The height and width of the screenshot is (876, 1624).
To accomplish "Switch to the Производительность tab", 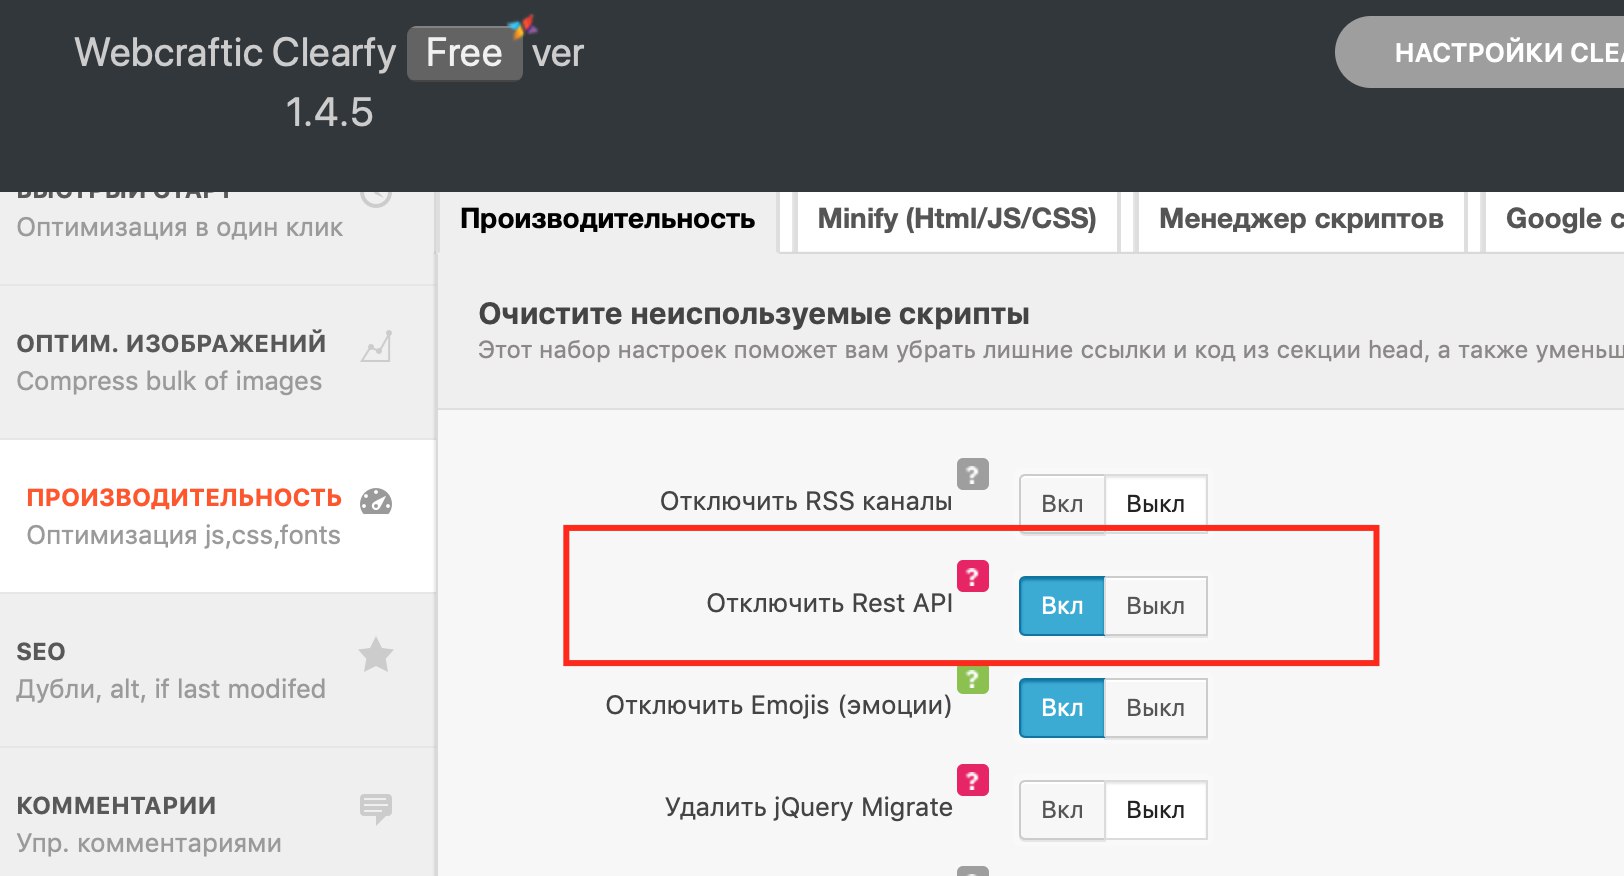I will [607, 219].
